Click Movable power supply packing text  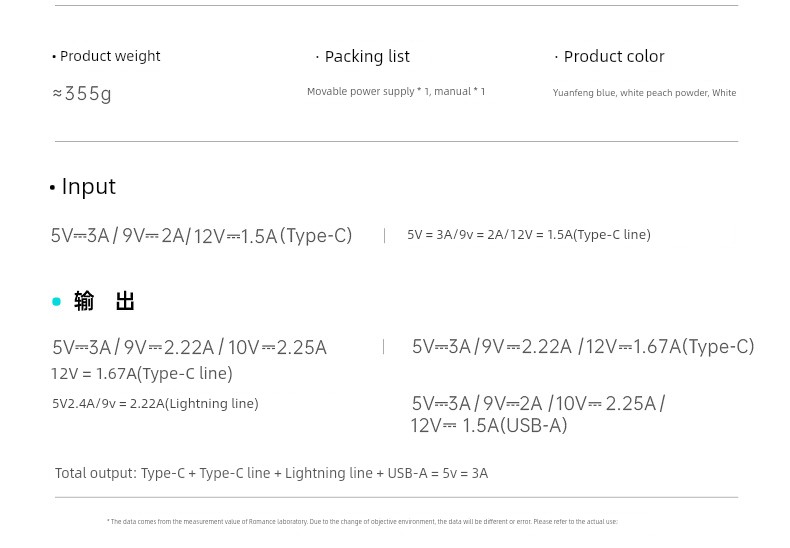click(x=396, y=92)
